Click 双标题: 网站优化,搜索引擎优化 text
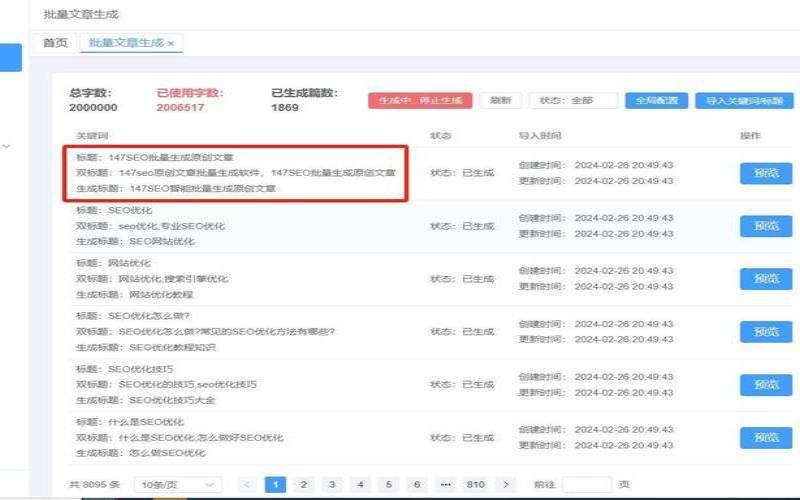This screenshot has height=500, width=800. 152,279
